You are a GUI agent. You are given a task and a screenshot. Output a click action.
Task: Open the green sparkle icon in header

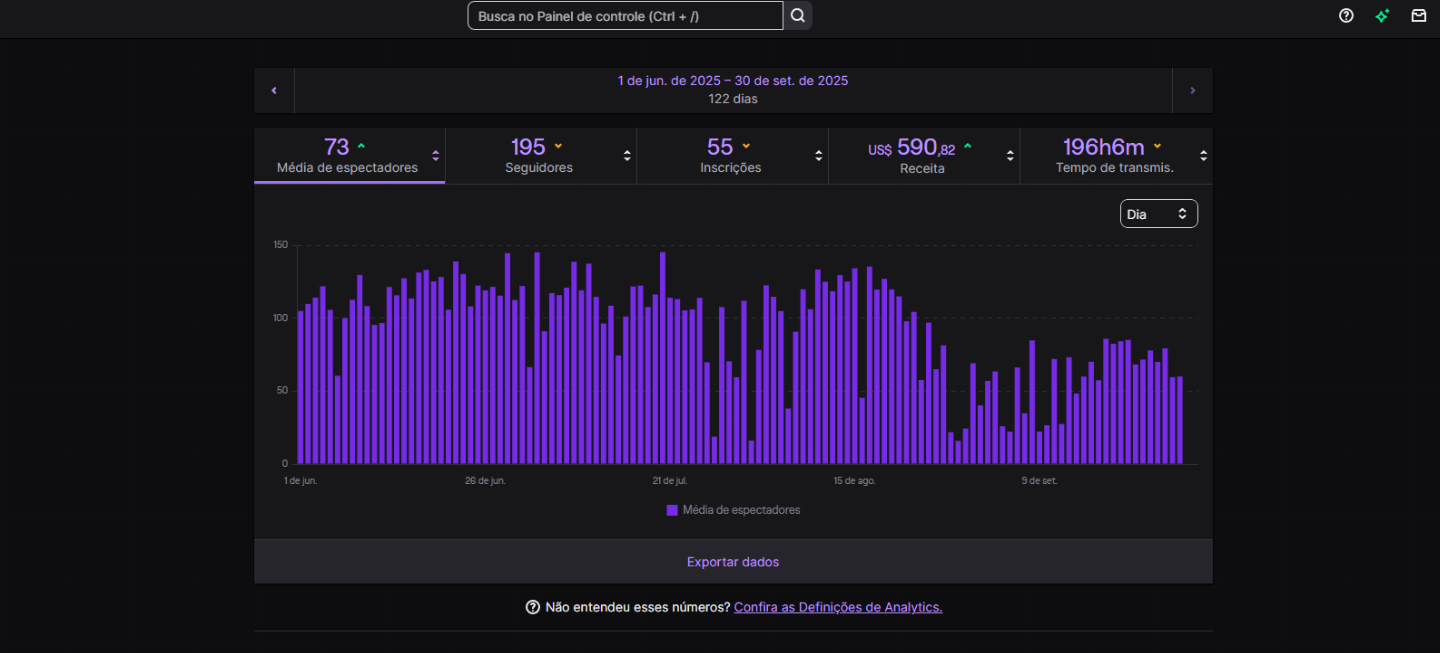[x=1382, y=15]
